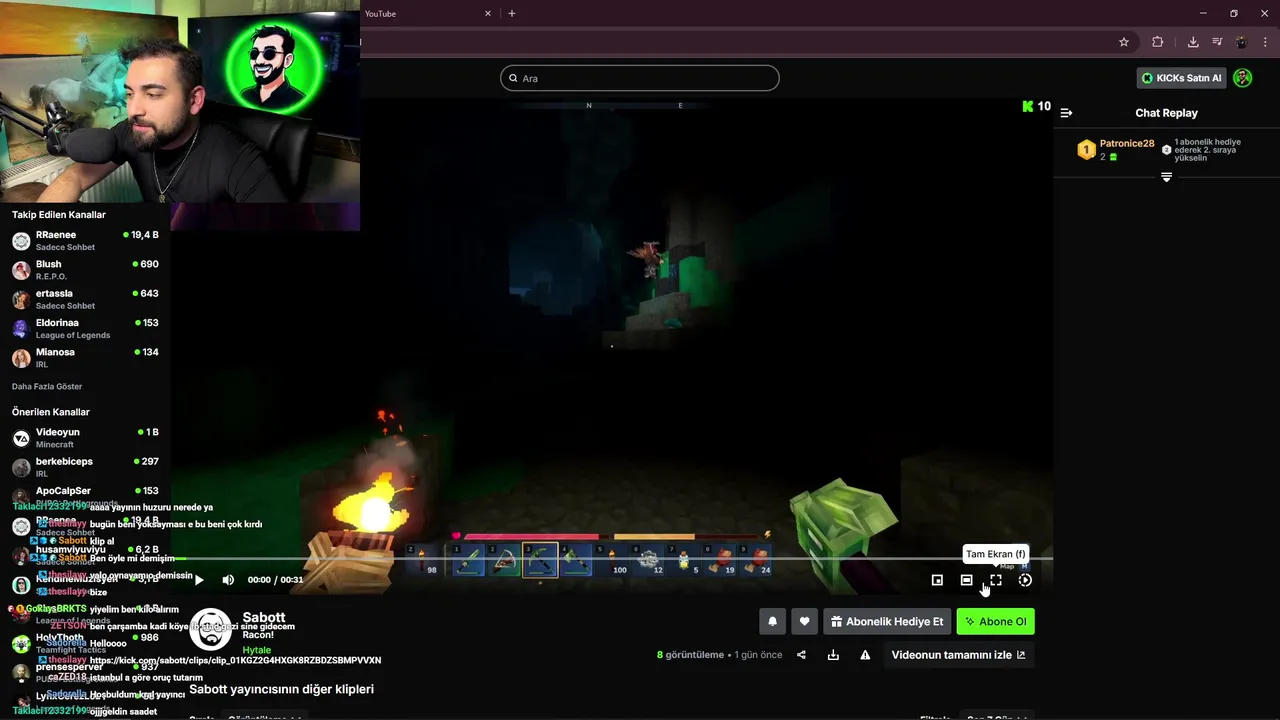Collapse the Chat Replay panel with arrow icon
This screenshot has width=1280, height=720.
1066,113
